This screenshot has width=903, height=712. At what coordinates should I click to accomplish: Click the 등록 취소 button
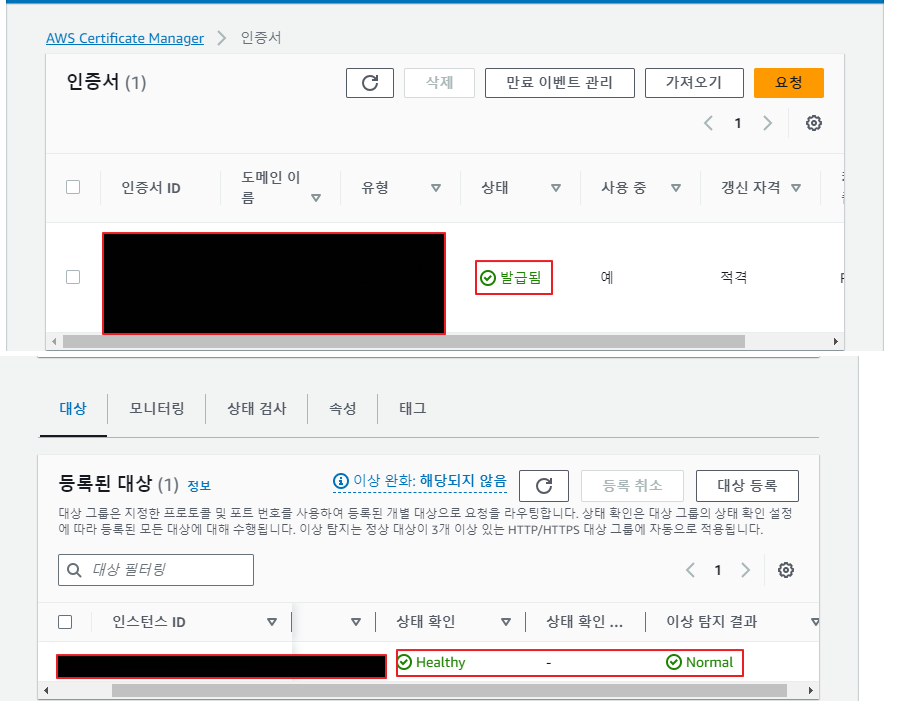(632, 486)
